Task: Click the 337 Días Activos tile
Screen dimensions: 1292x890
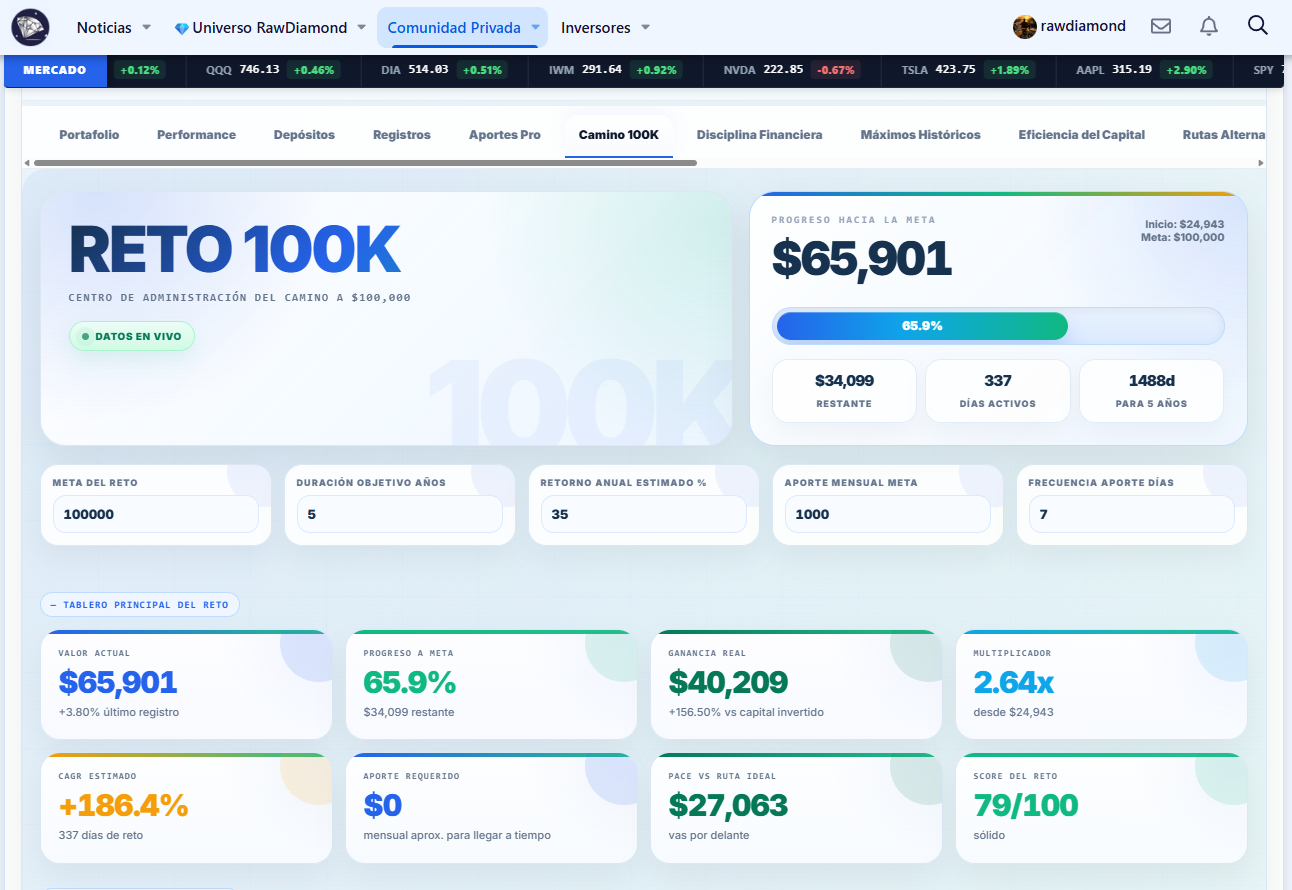Action: coord(998,391)
